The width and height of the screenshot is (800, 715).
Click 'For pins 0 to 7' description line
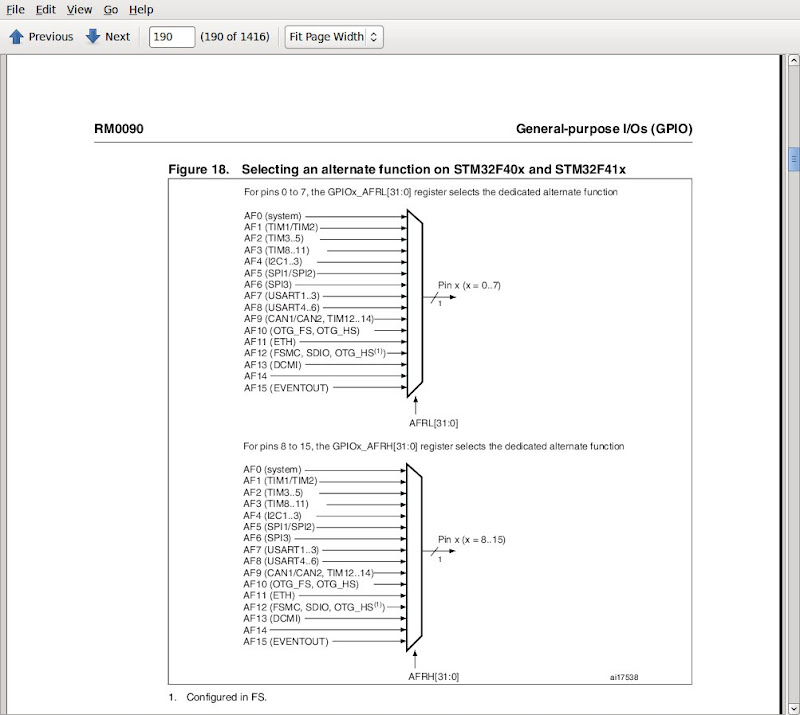(431, 192)
